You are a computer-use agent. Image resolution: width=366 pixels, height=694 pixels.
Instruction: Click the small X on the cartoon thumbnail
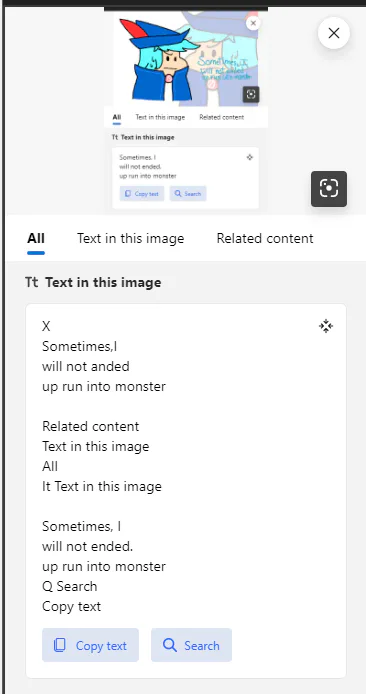[x=253, y=23]
